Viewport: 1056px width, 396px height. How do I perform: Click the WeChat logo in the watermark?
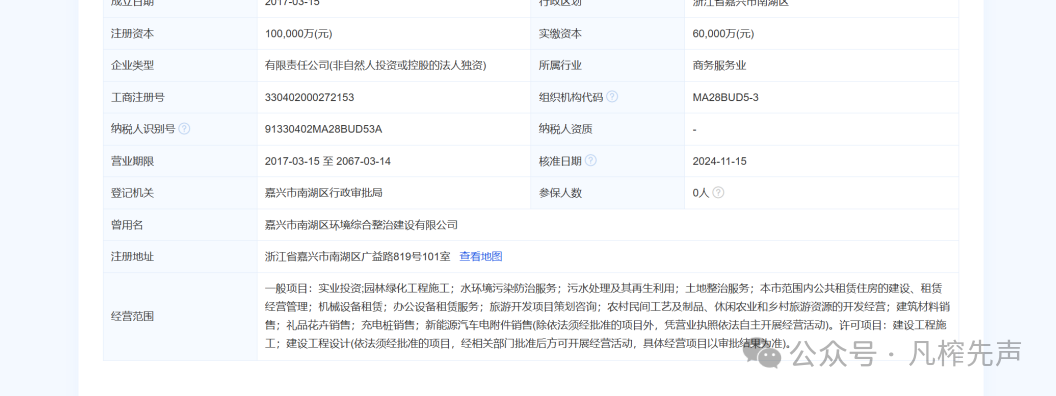pyautogui.click(x=766, y=354)
